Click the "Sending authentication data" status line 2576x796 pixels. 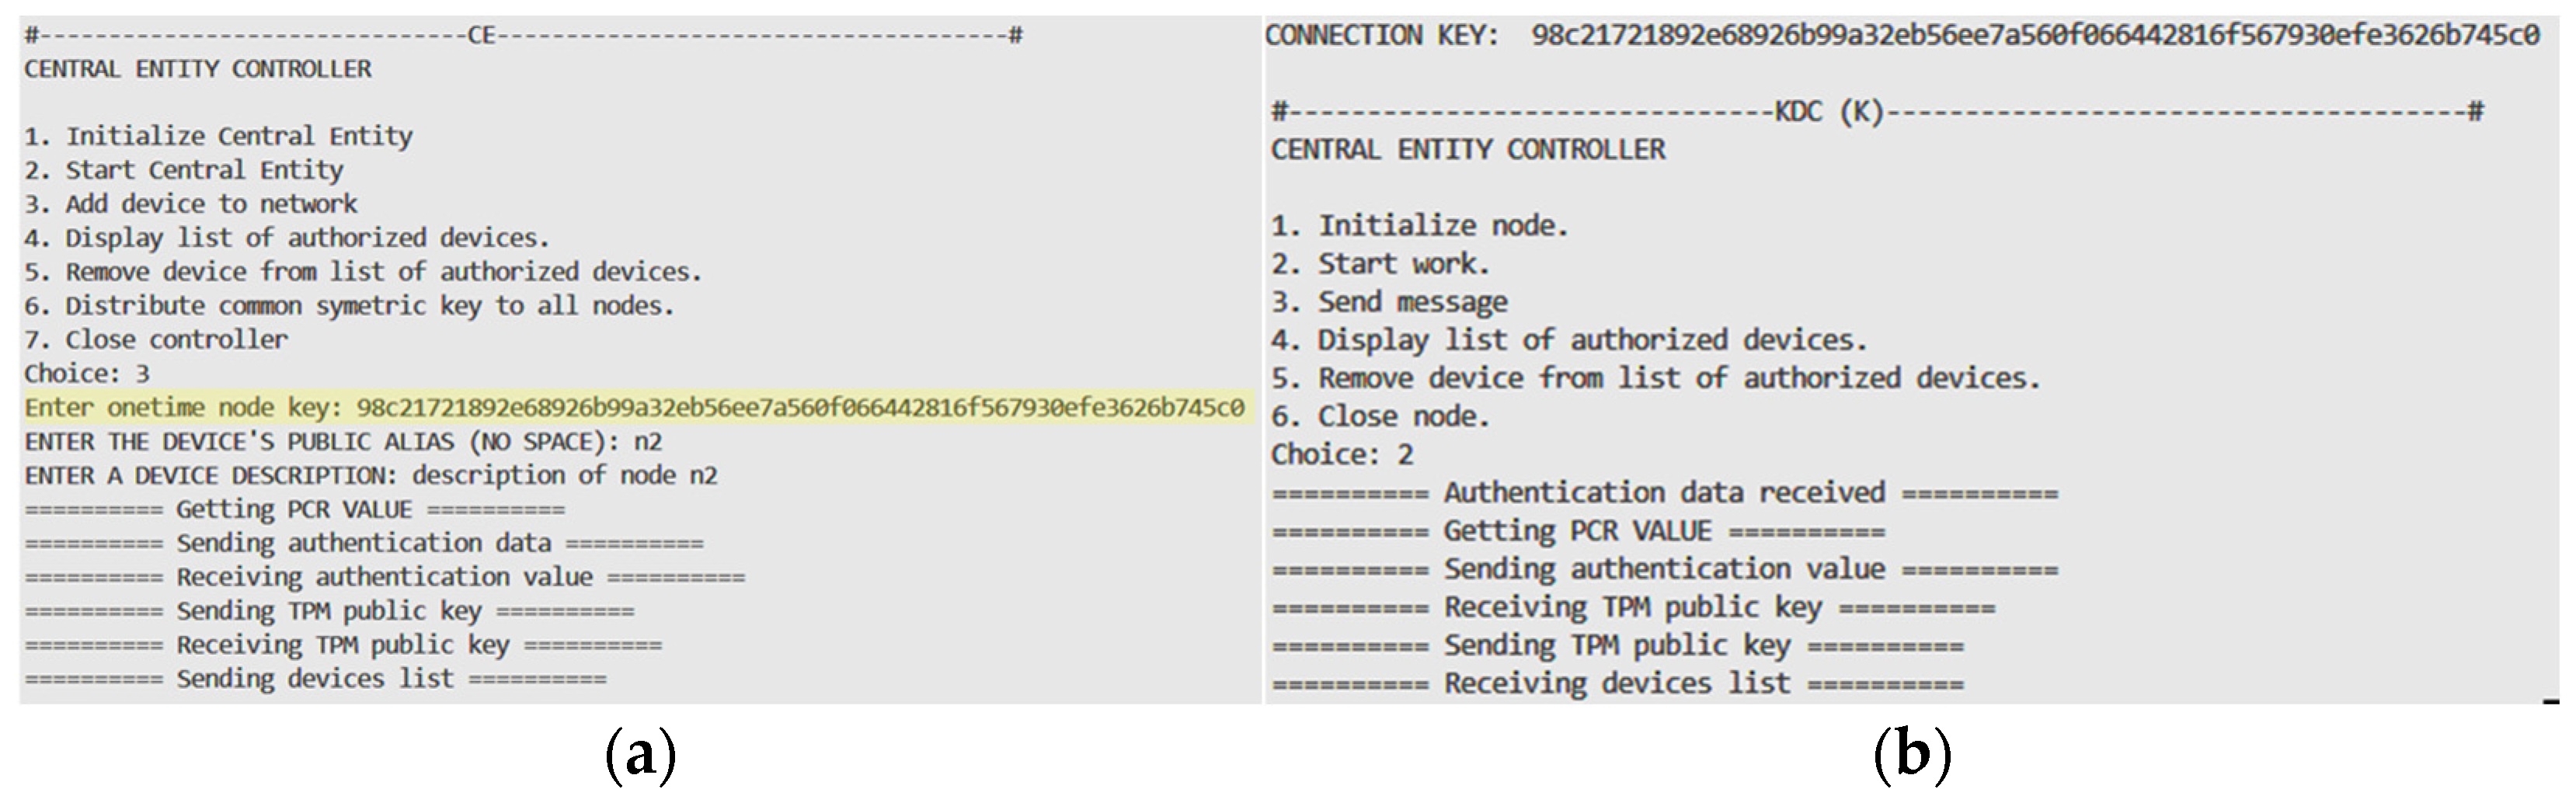point(364,544)
